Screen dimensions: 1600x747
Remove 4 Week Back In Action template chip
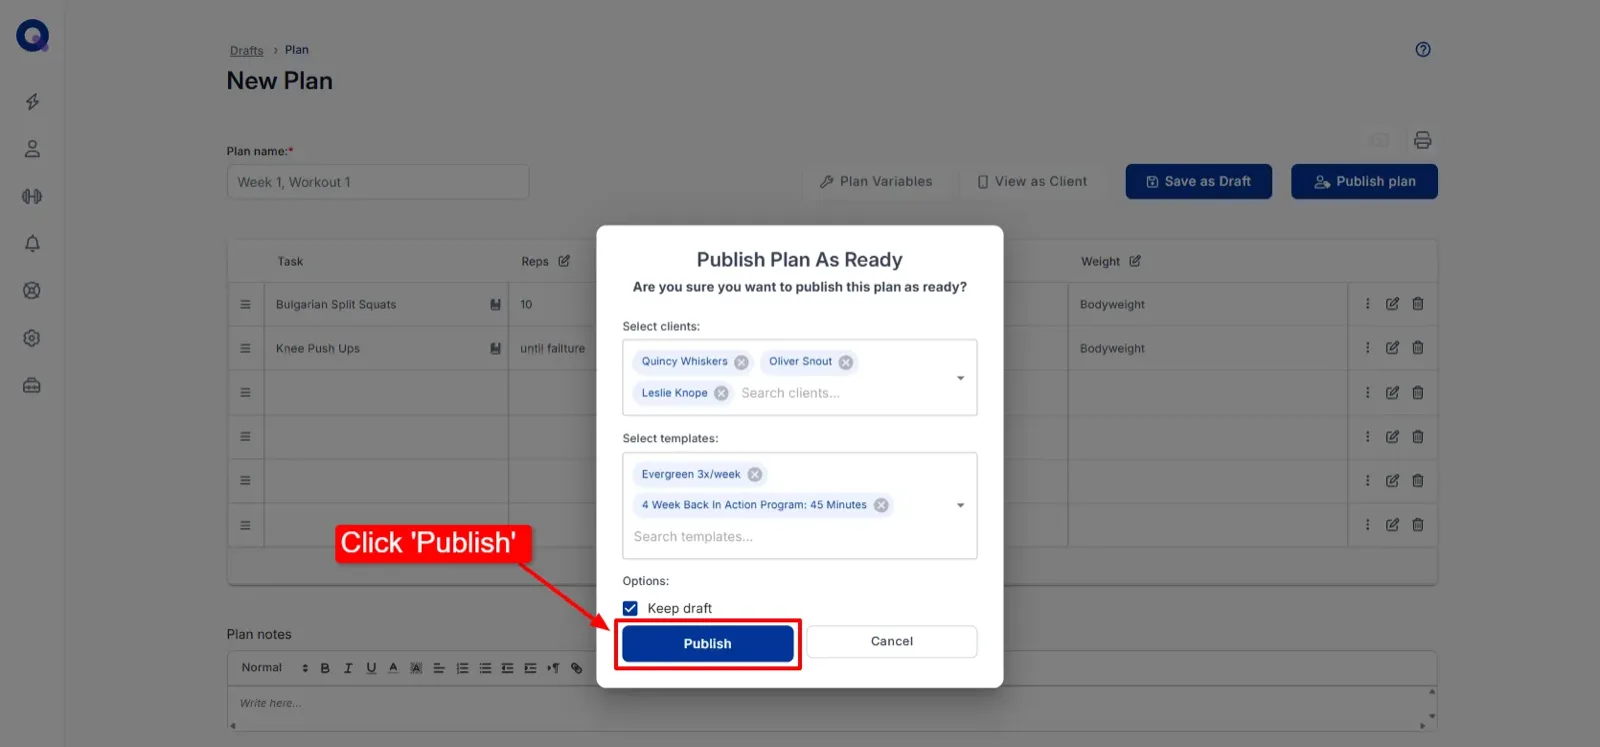point(881,505)
